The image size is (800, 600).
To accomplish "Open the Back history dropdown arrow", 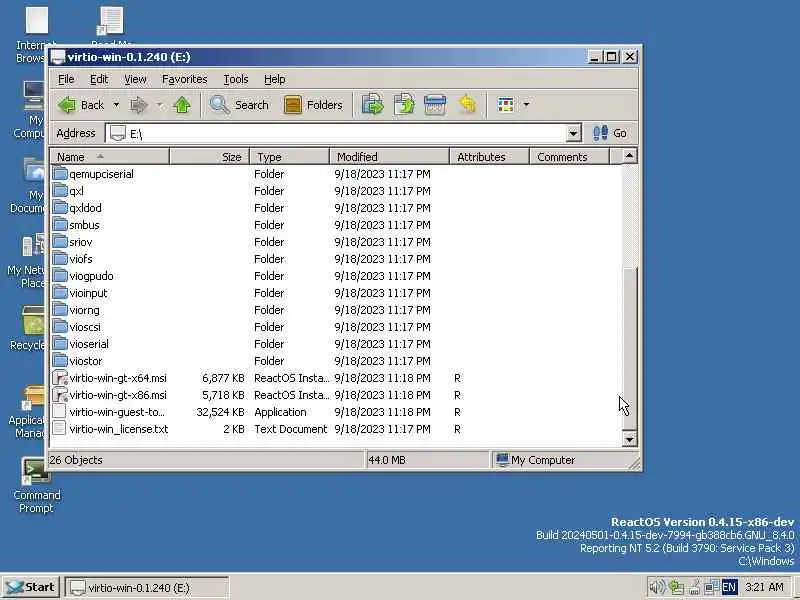I will [x=116, y=105].
